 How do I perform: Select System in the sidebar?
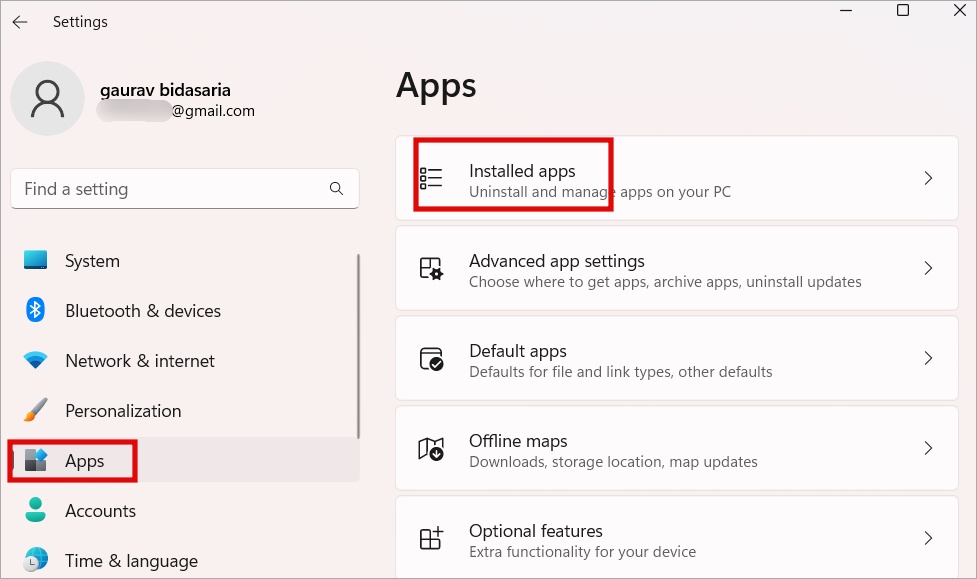click(x=92, y=261)
